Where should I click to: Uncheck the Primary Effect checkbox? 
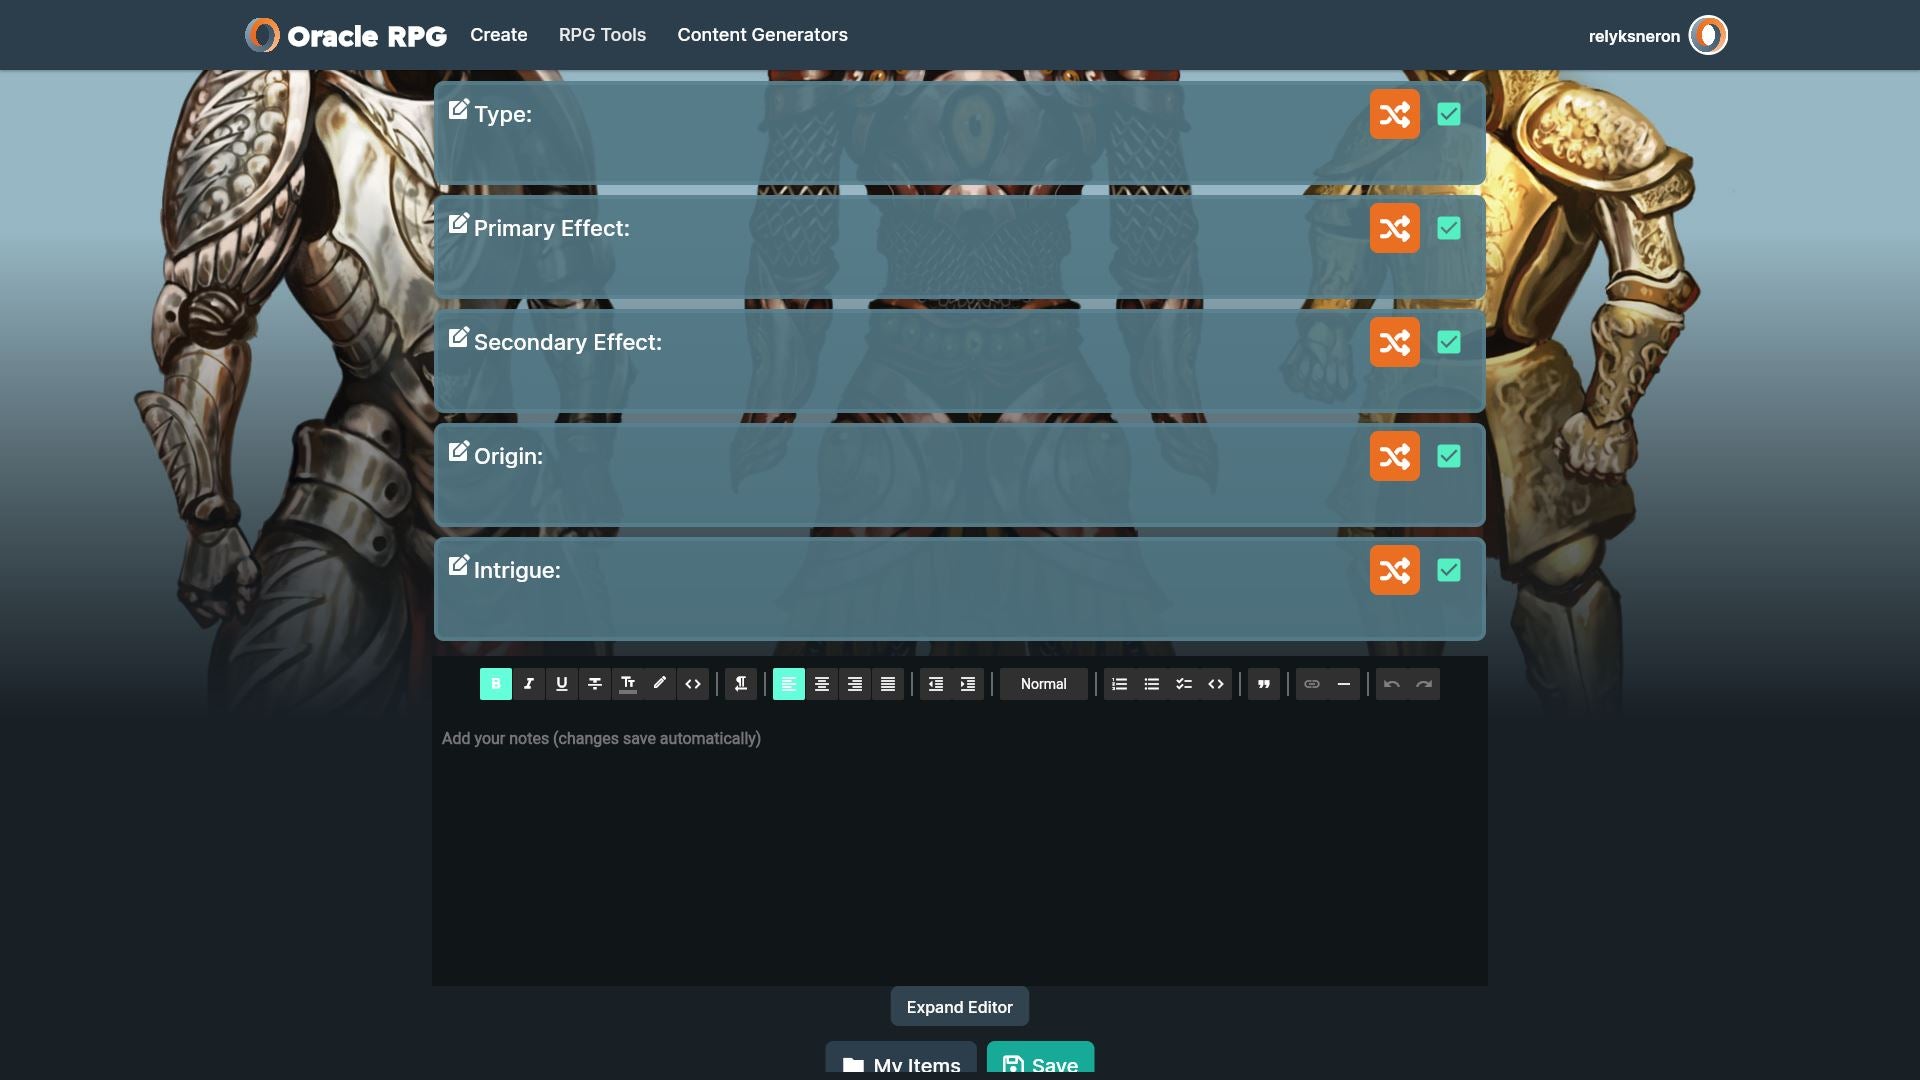coord(1449,228)
